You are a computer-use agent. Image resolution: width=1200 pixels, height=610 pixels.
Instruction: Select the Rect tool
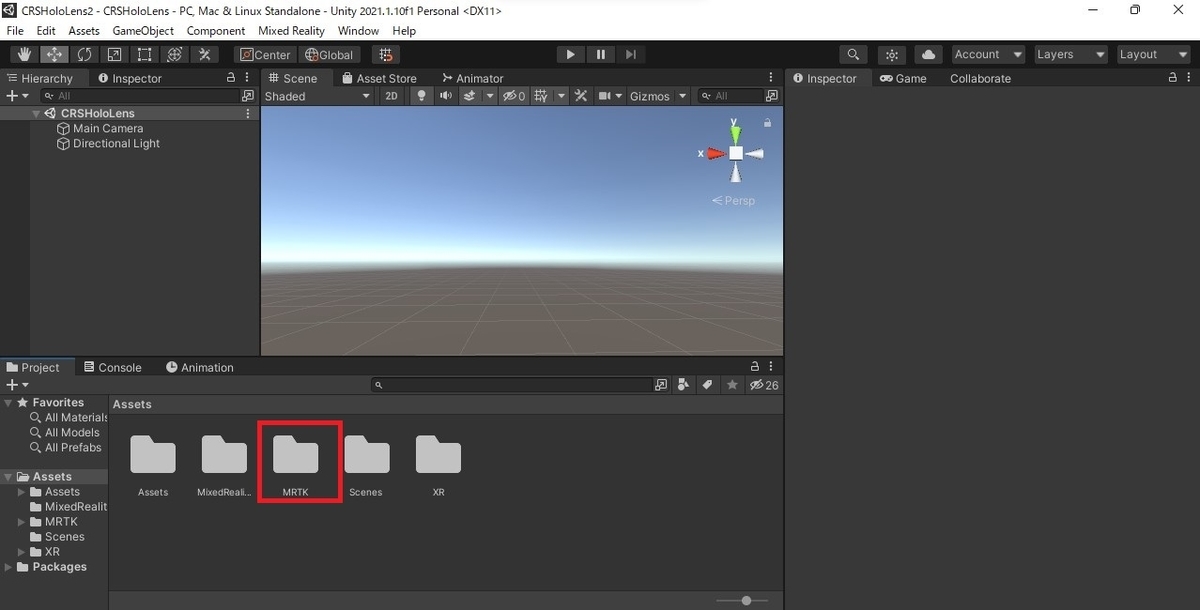tap(145, 54)
